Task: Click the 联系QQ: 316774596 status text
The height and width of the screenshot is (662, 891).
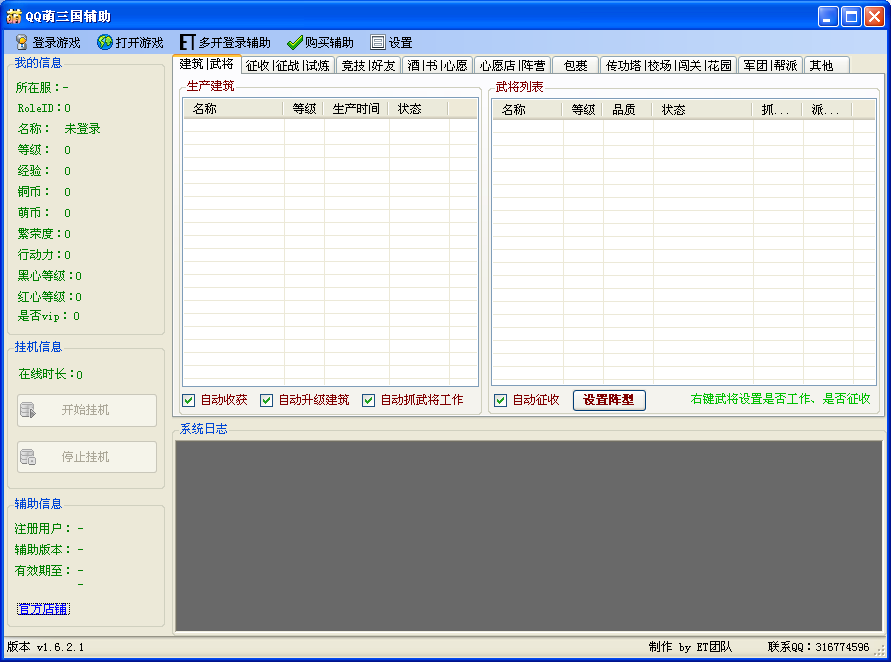Action: coord(818,647)
